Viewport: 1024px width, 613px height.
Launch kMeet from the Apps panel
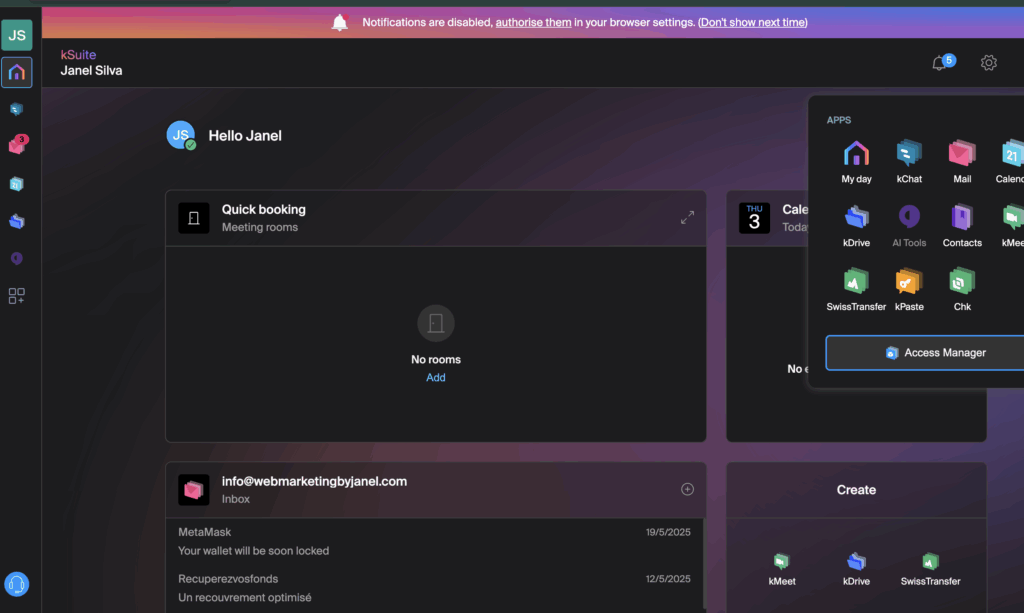pyautogui.click(x=1012, y=226)
